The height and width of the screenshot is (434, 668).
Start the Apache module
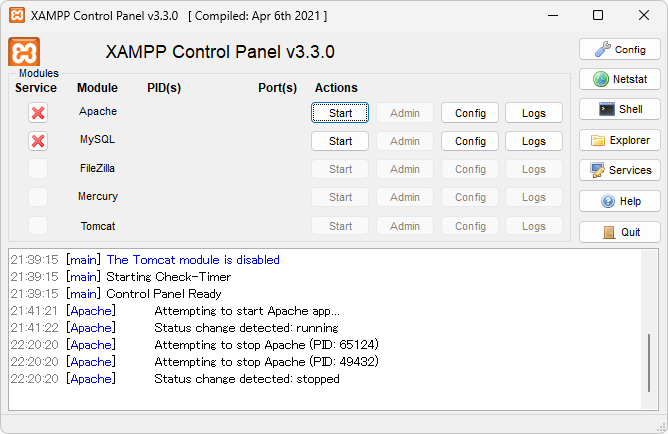(340, 113)
